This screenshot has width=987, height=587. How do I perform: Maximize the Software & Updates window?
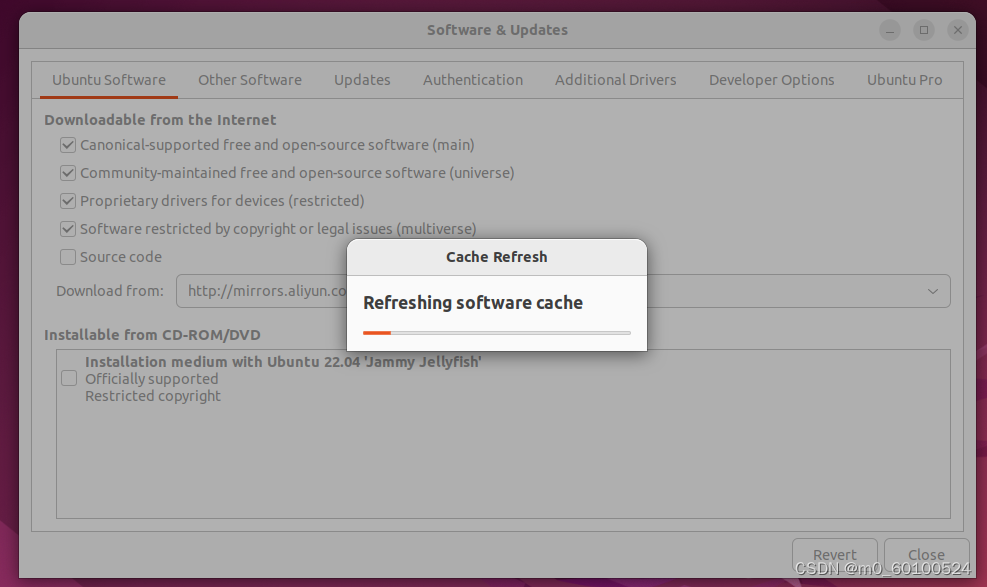924,30
